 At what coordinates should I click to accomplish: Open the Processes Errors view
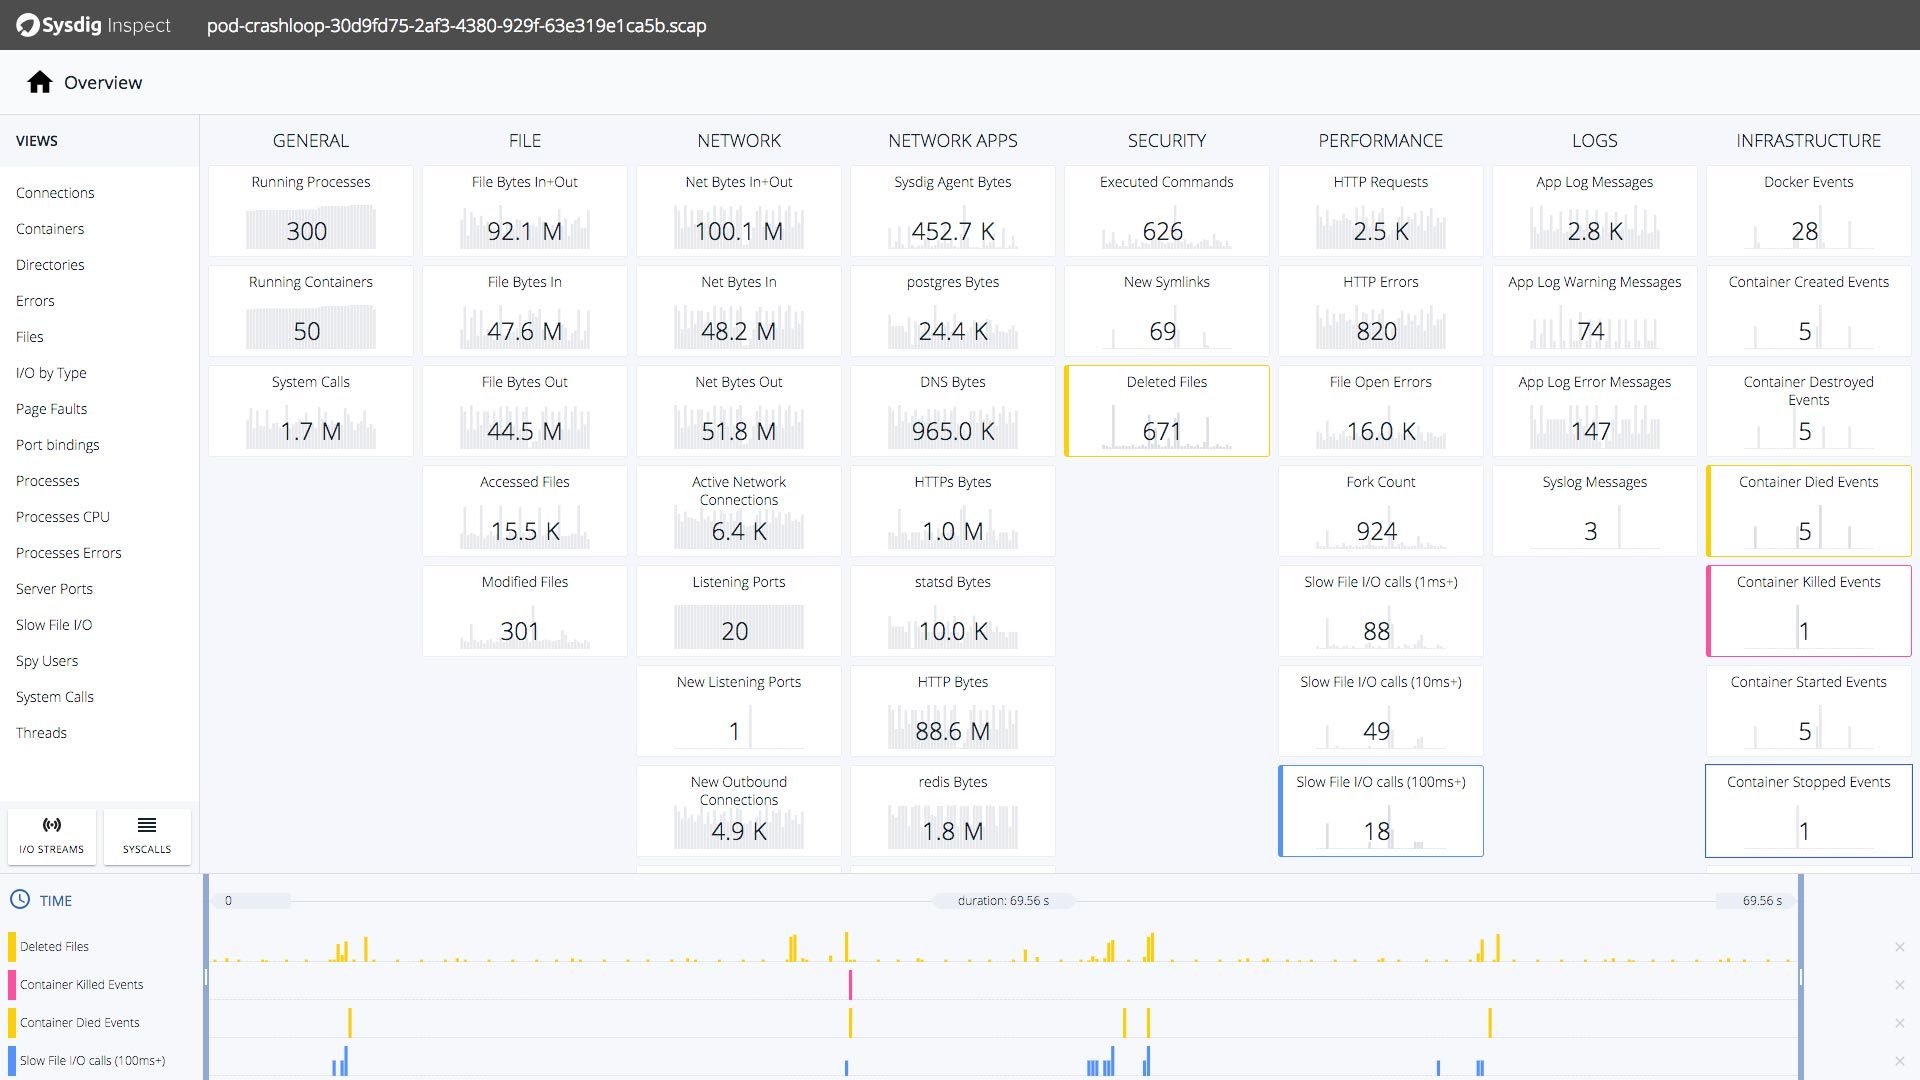click(68, 553)
